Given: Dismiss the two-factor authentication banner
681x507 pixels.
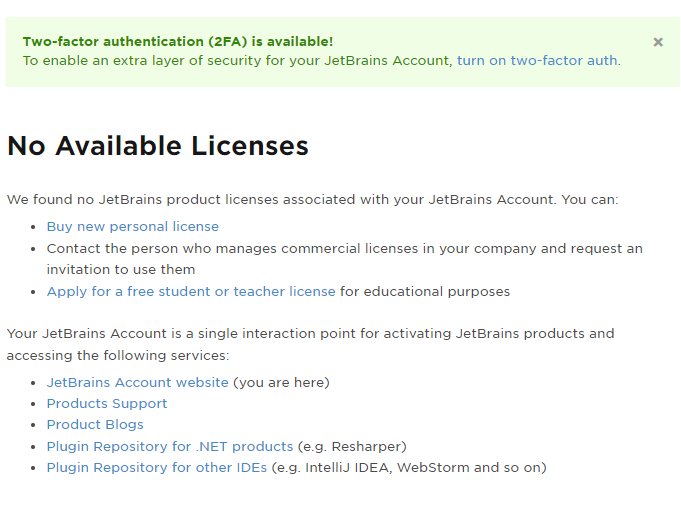Looking at the screenshot, I should pyautogui.click(x=658, y=42).
